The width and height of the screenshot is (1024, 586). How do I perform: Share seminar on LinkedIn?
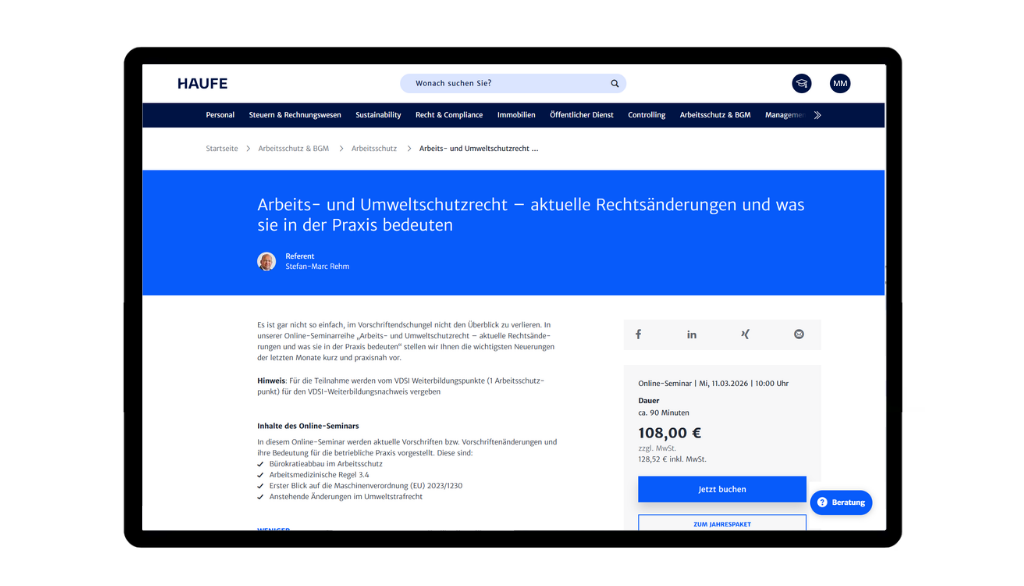point(691,334)
